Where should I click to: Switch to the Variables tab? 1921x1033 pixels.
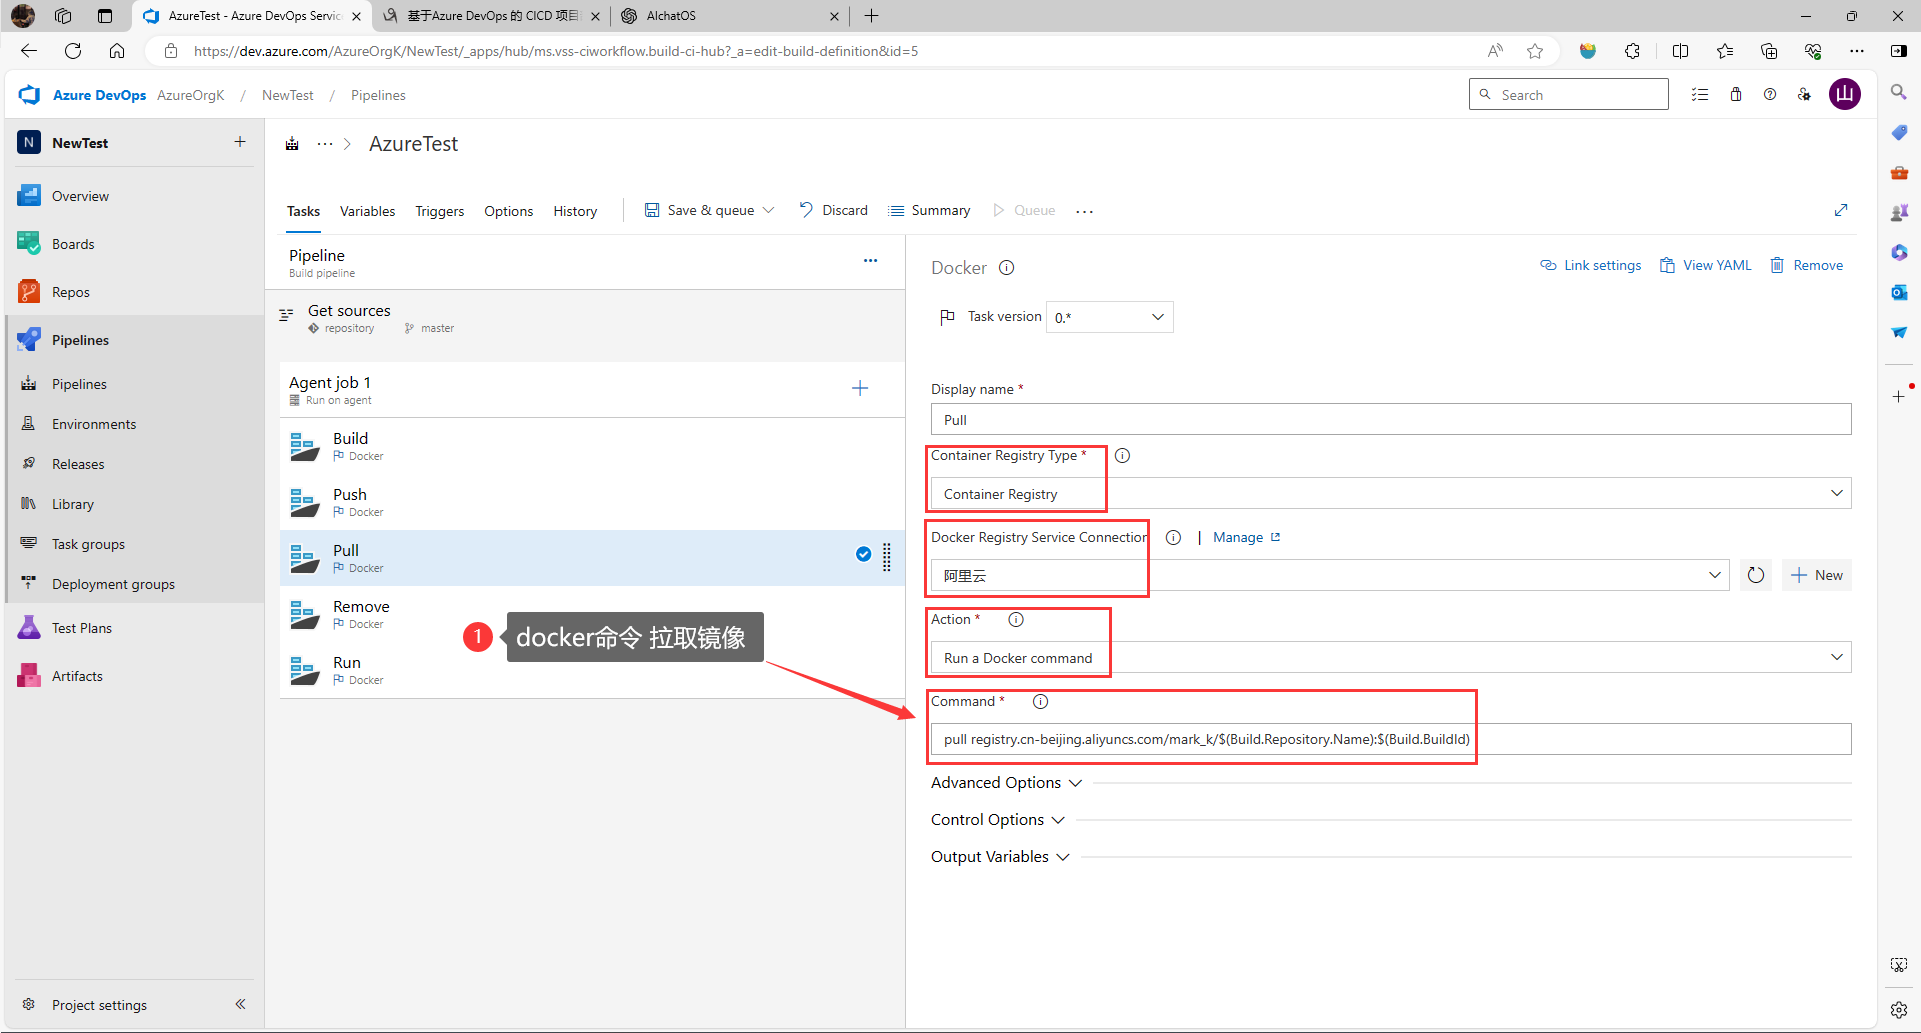[x=367, y=211]
